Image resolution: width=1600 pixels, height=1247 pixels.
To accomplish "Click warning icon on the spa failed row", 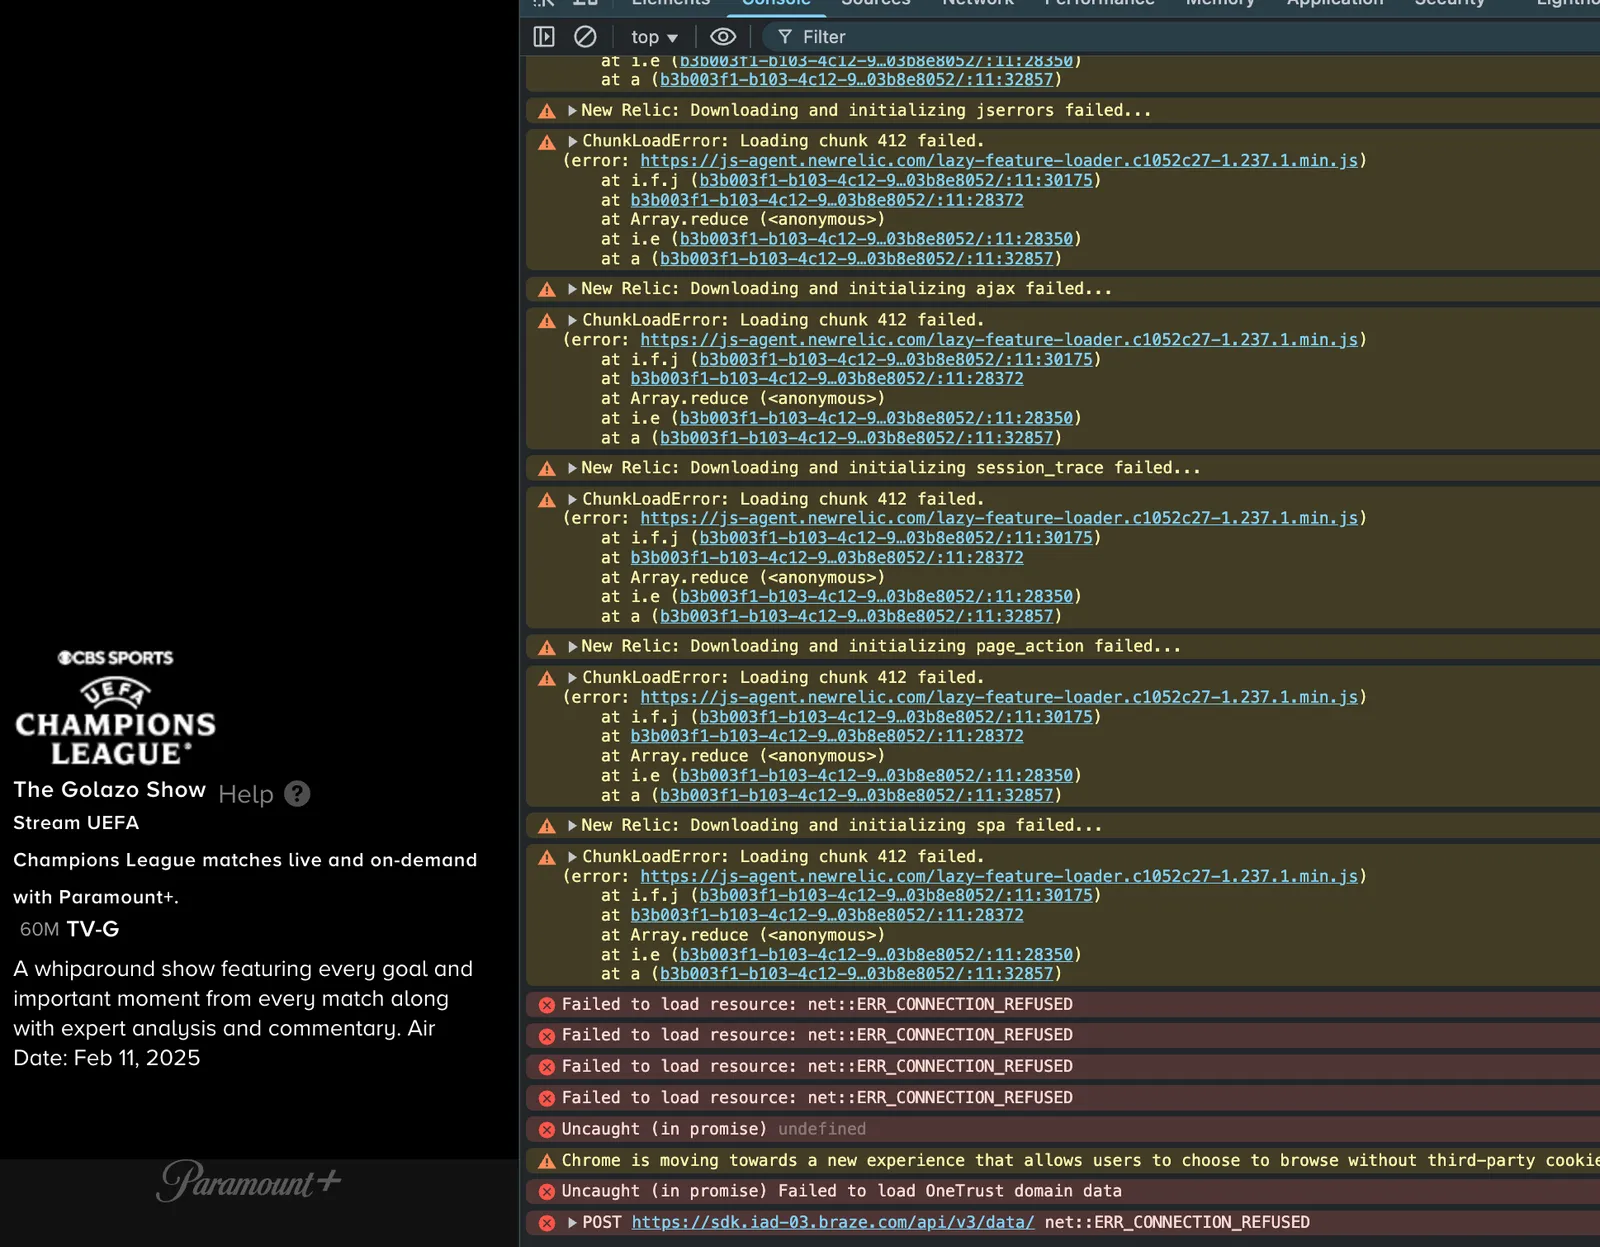I will (547, 827).
